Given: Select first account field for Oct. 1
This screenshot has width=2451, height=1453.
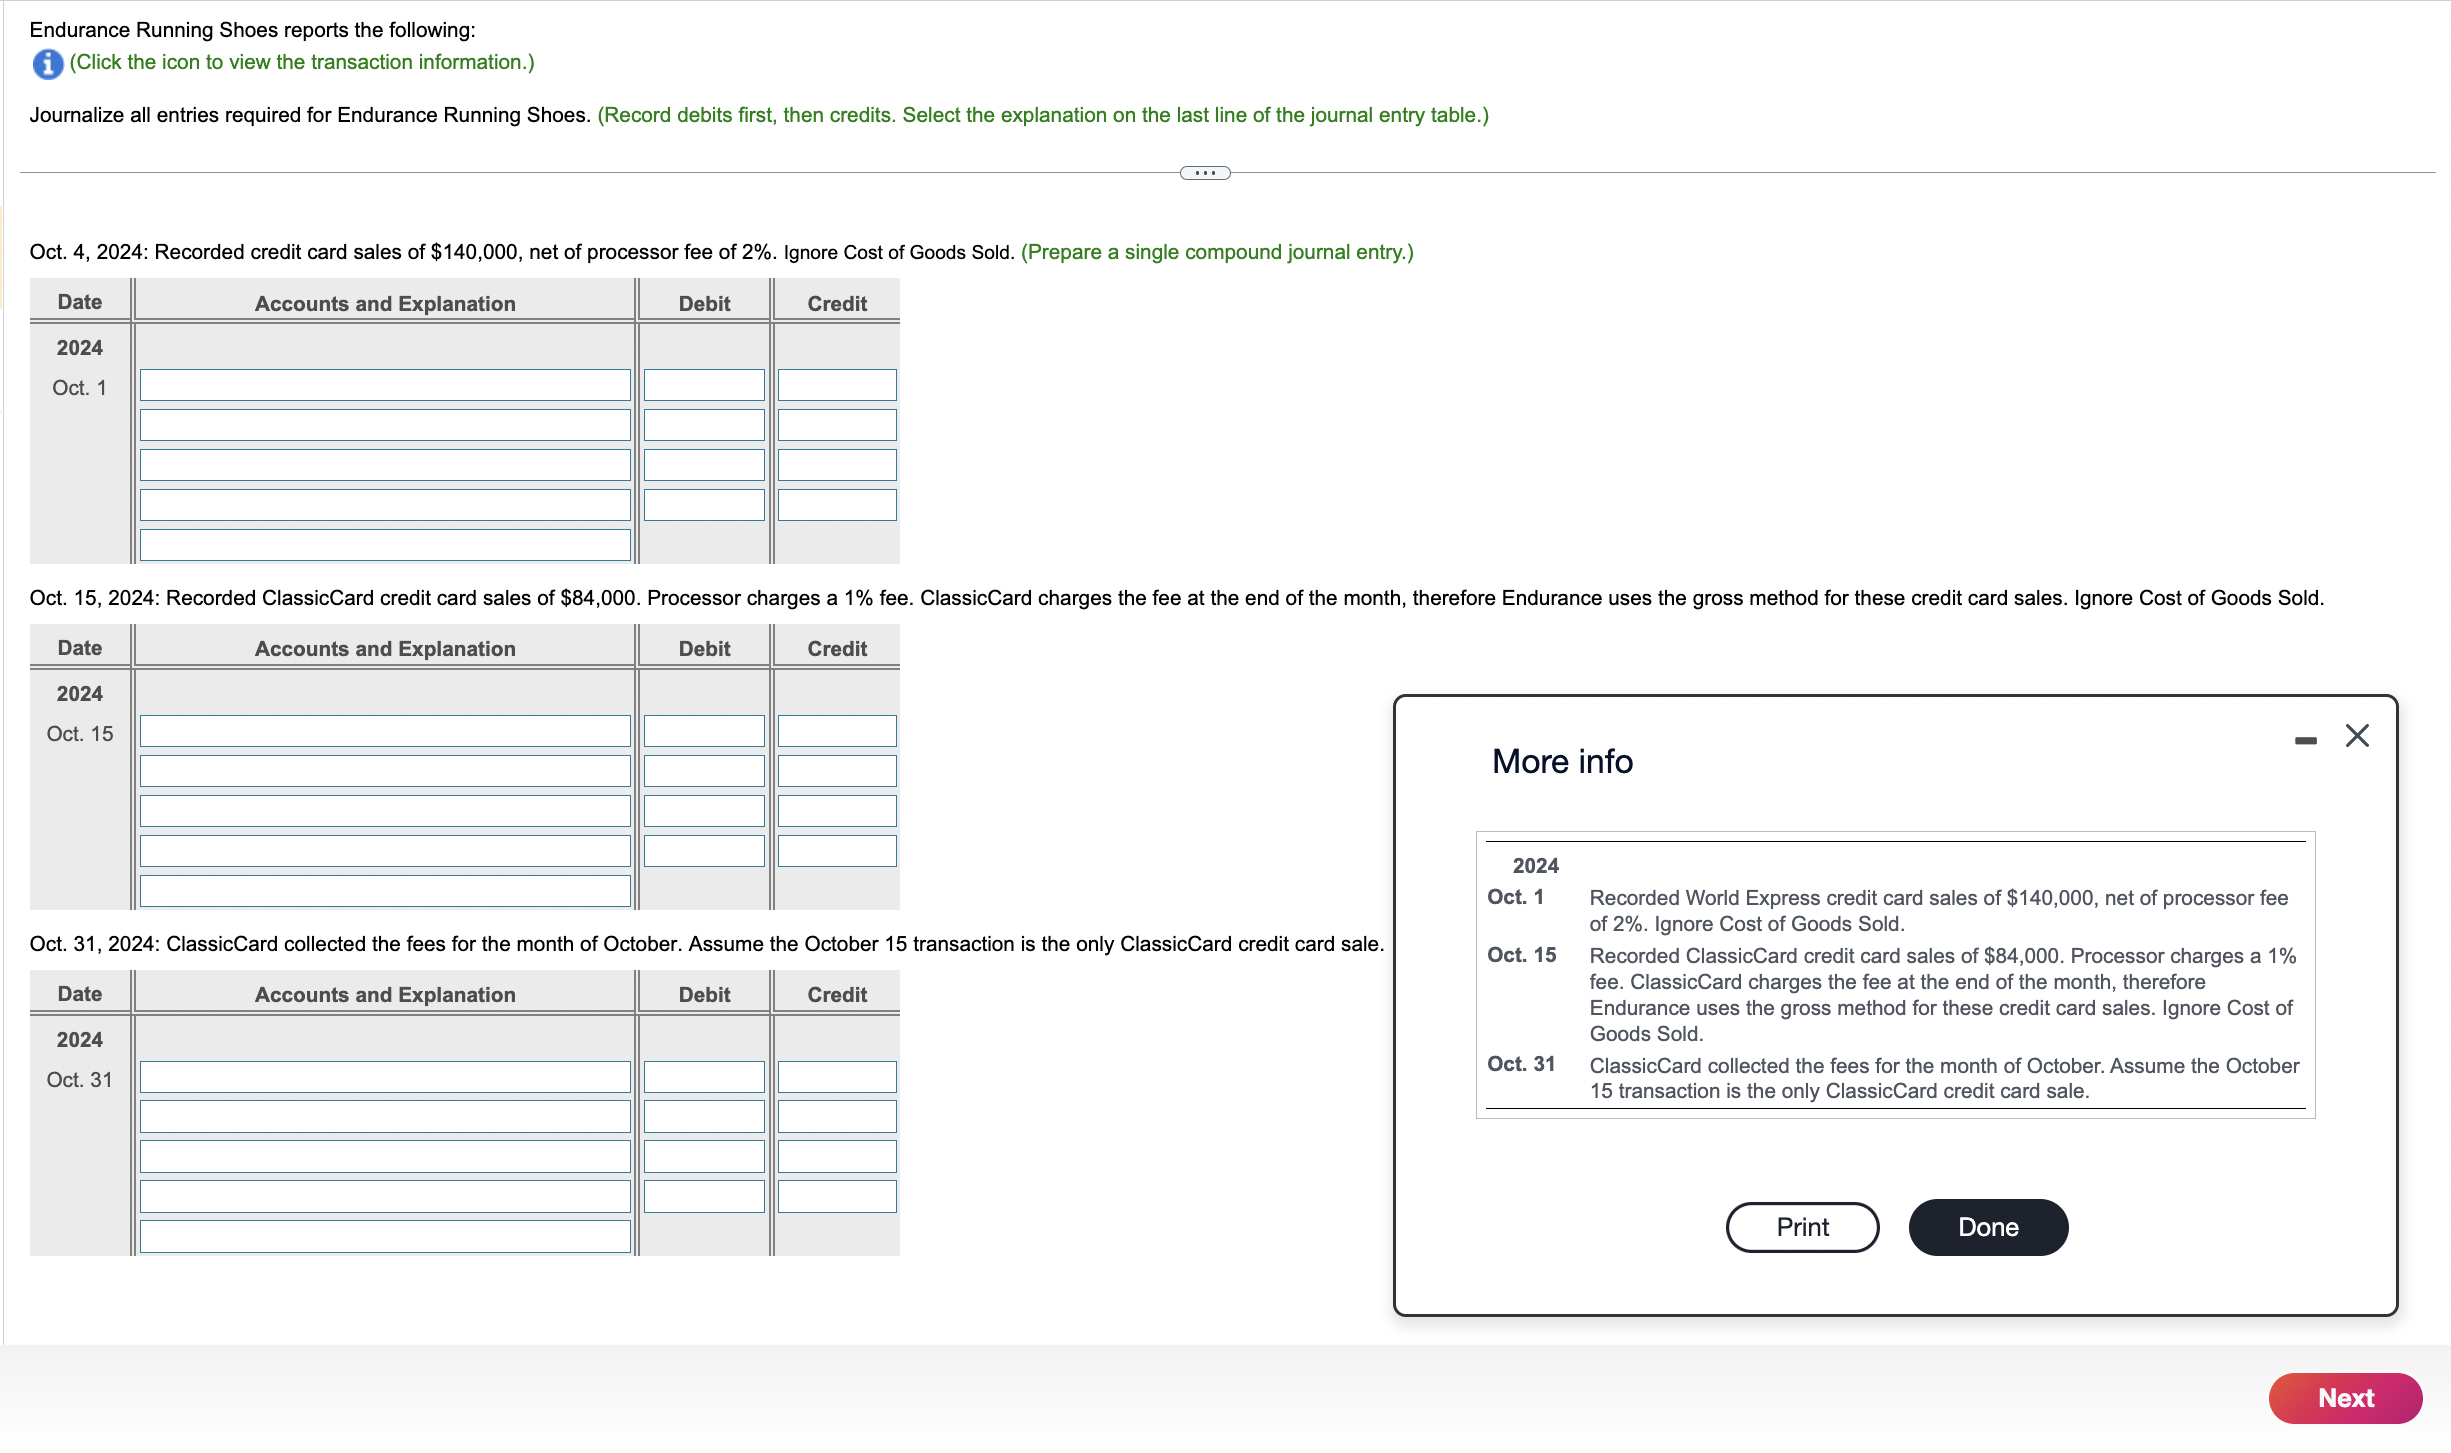Looking at the screenshot, I should point(385,385).
